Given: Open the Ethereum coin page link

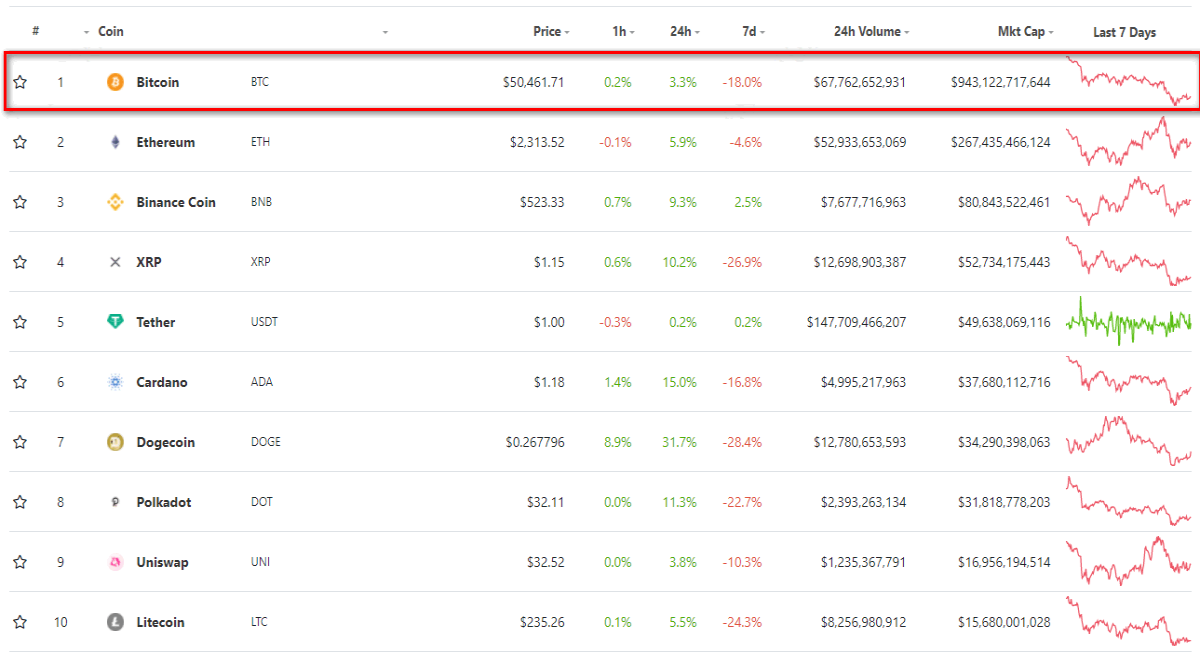Looking at the screenshot, I should click(166, 142).
